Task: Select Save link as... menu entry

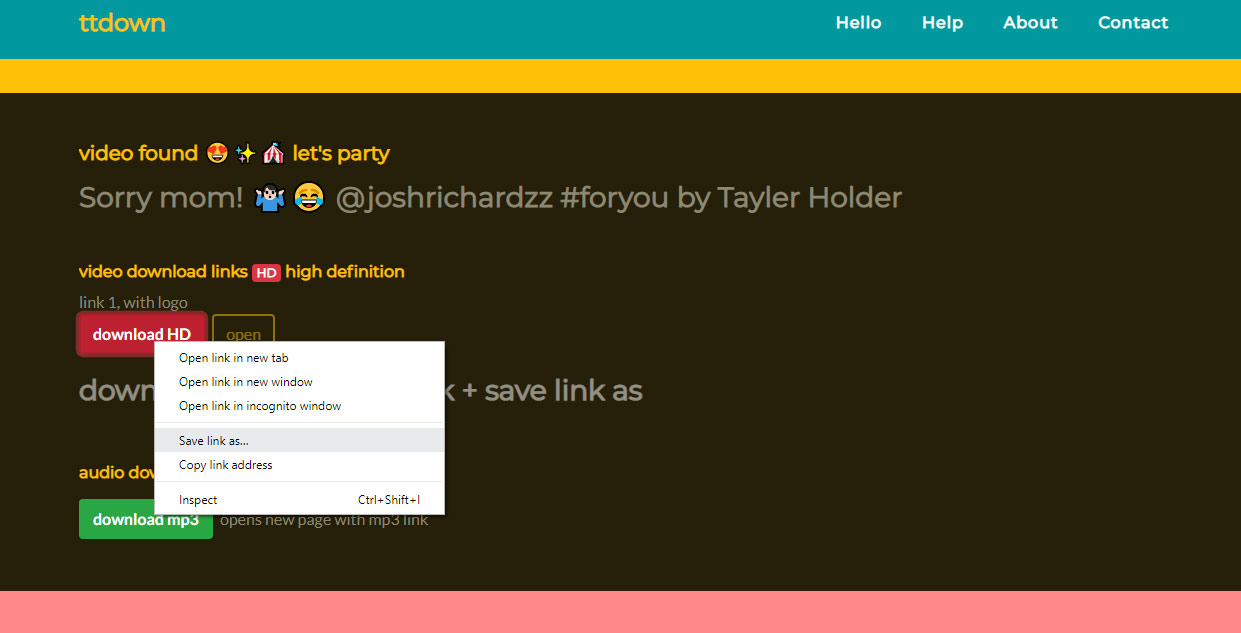Action: tap(214, 441)
